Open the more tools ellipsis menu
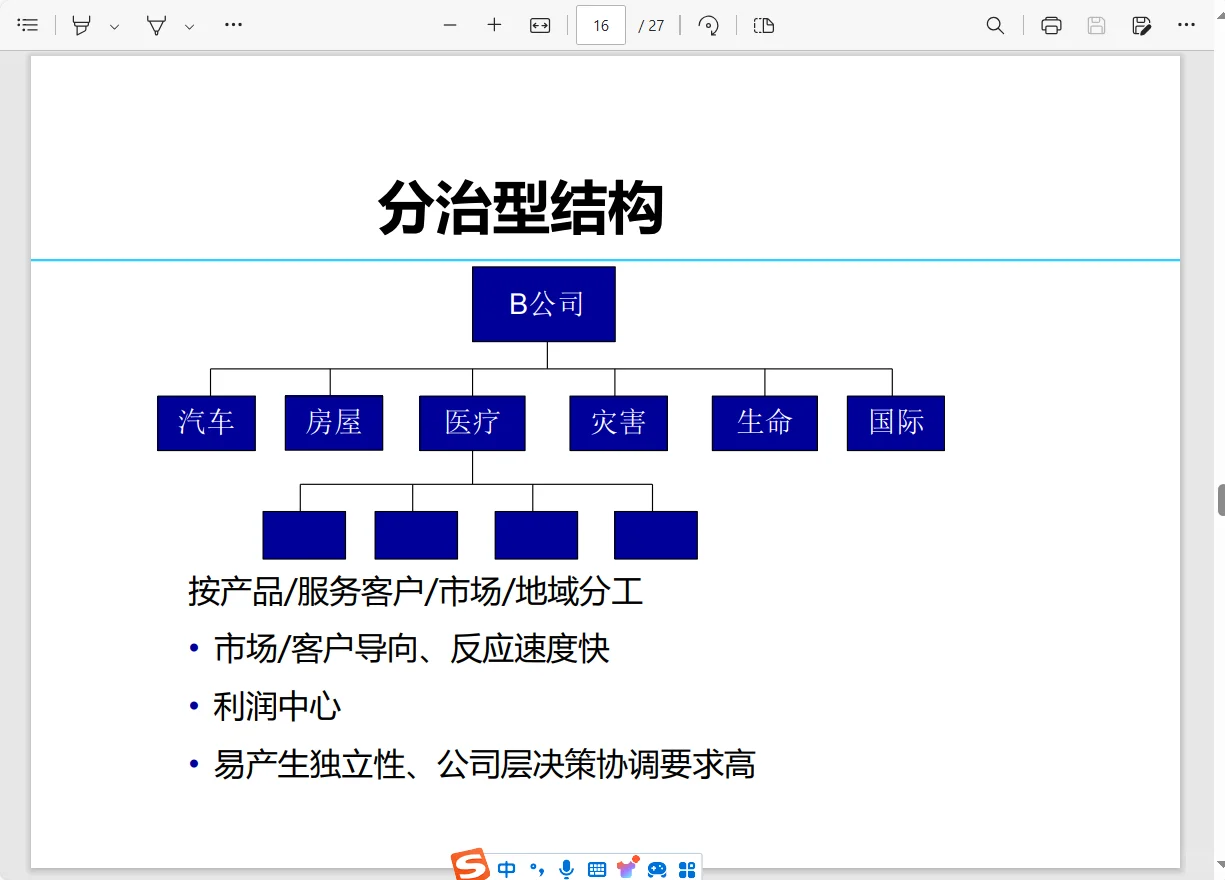1225x880 pixels. click(x=233, y=25)
